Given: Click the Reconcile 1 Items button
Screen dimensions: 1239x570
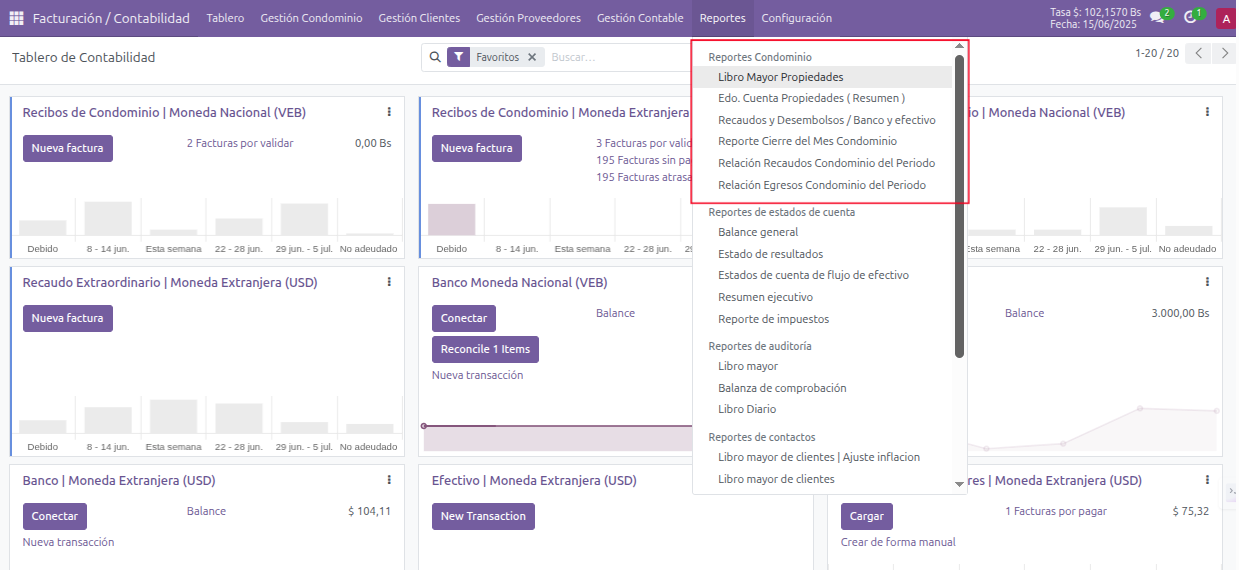Looking at the screenshot, I should point(485,349).
